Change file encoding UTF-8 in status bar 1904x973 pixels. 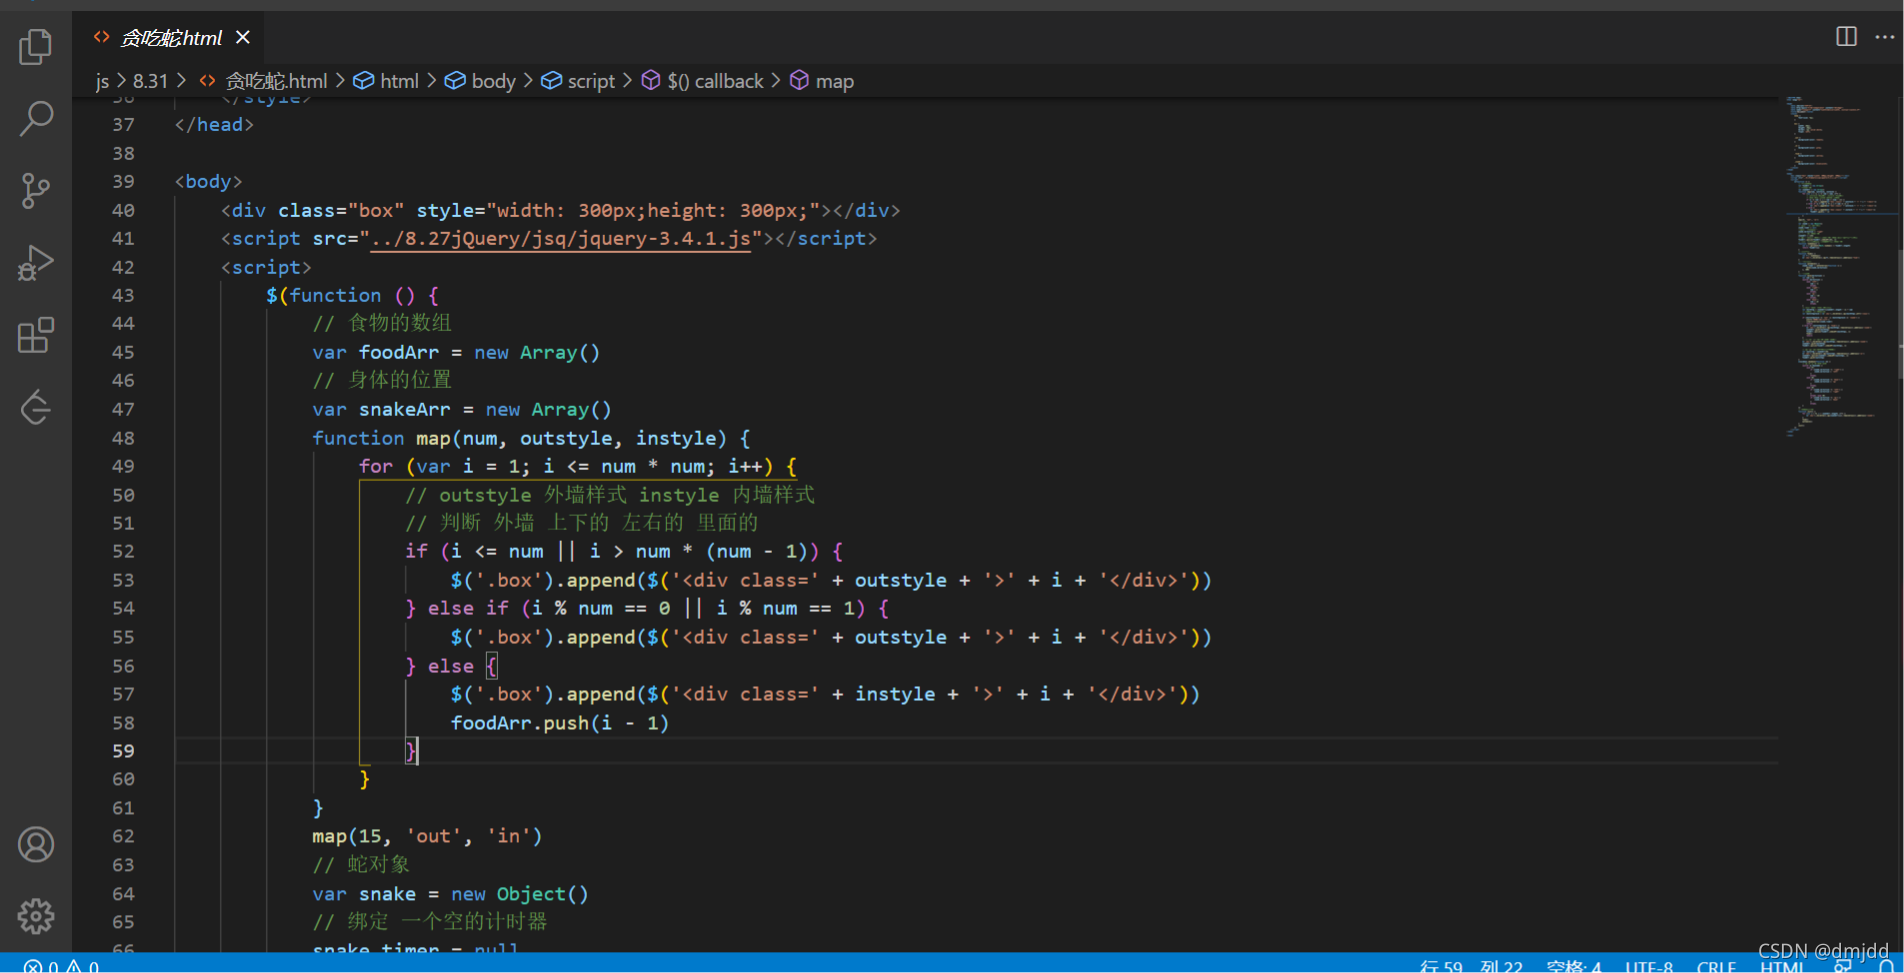[1649, 966]
